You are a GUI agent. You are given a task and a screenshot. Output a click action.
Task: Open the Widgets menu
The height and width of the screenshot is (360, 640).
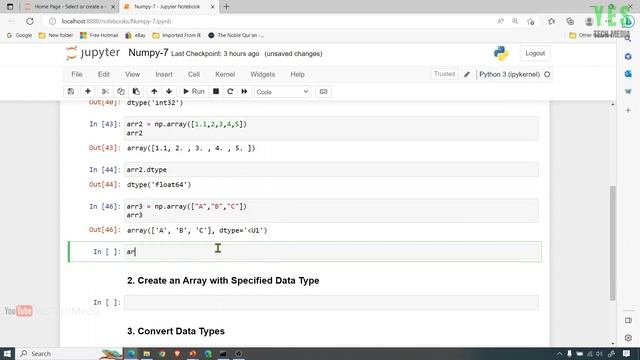pos(262,74)
